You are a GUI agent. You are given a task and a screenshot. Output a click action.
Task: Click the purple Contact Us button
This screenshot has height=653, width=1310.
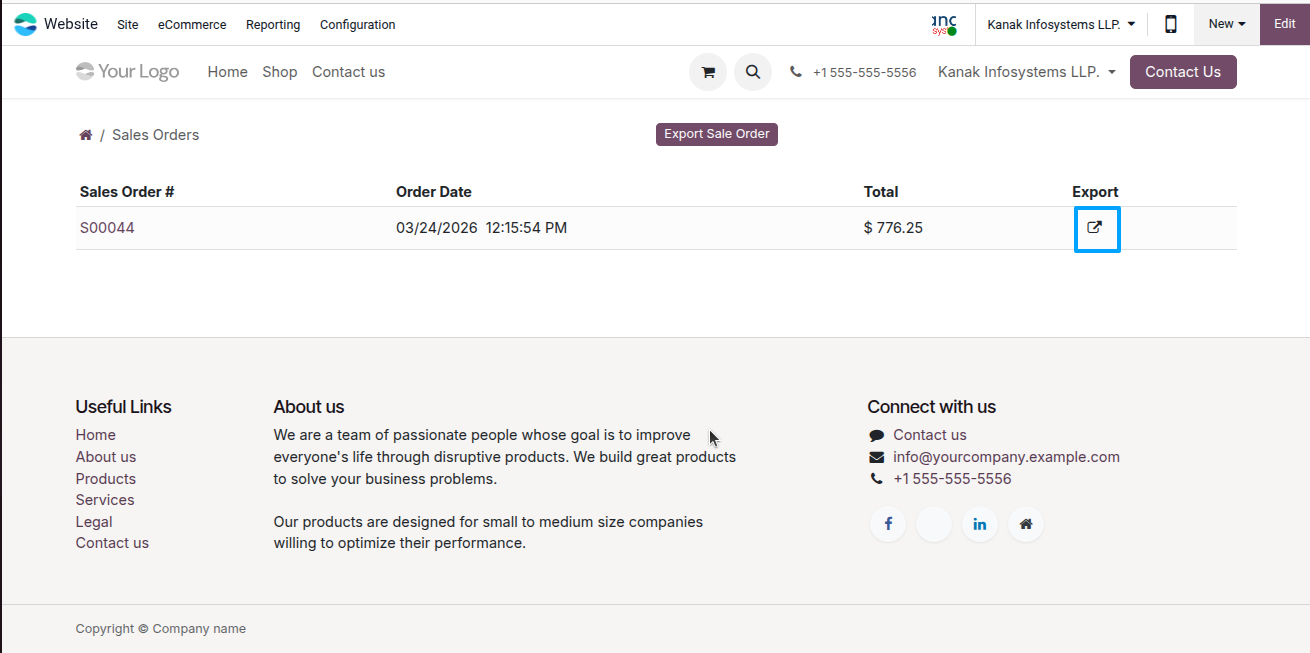pos(1183,72)
